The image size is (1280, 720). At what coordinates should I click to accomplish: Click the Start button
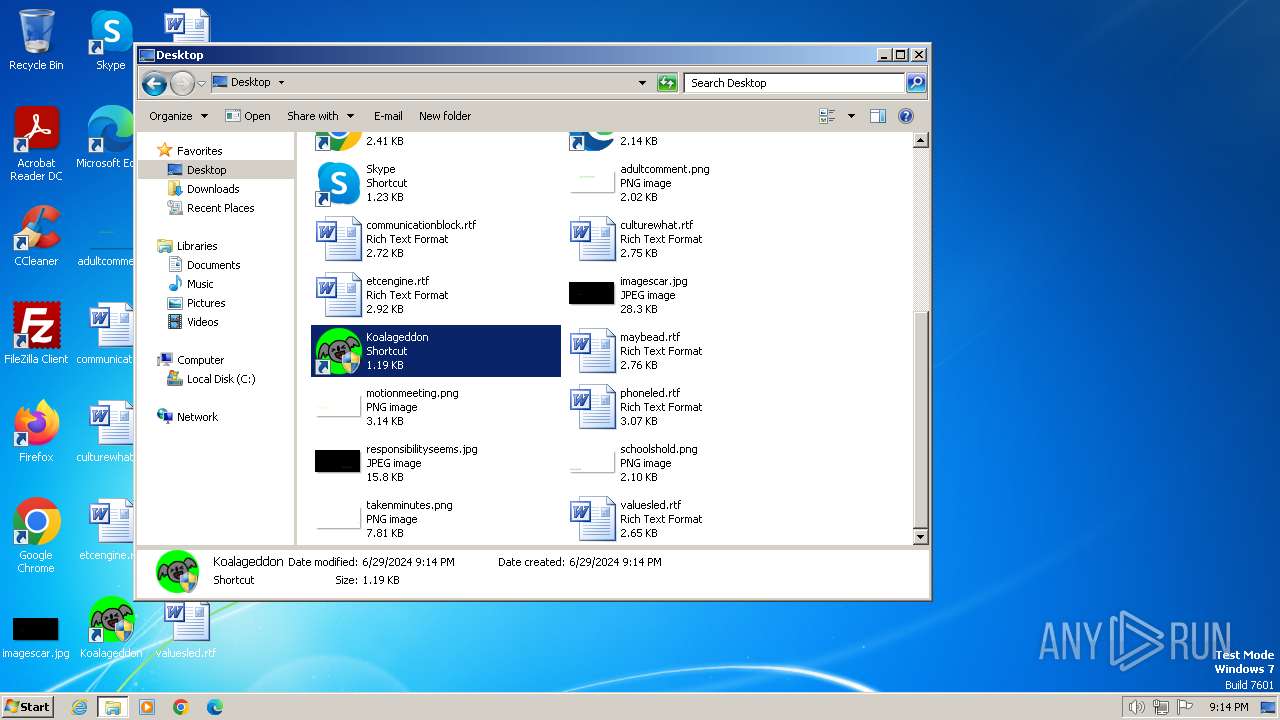pos(28,707)
